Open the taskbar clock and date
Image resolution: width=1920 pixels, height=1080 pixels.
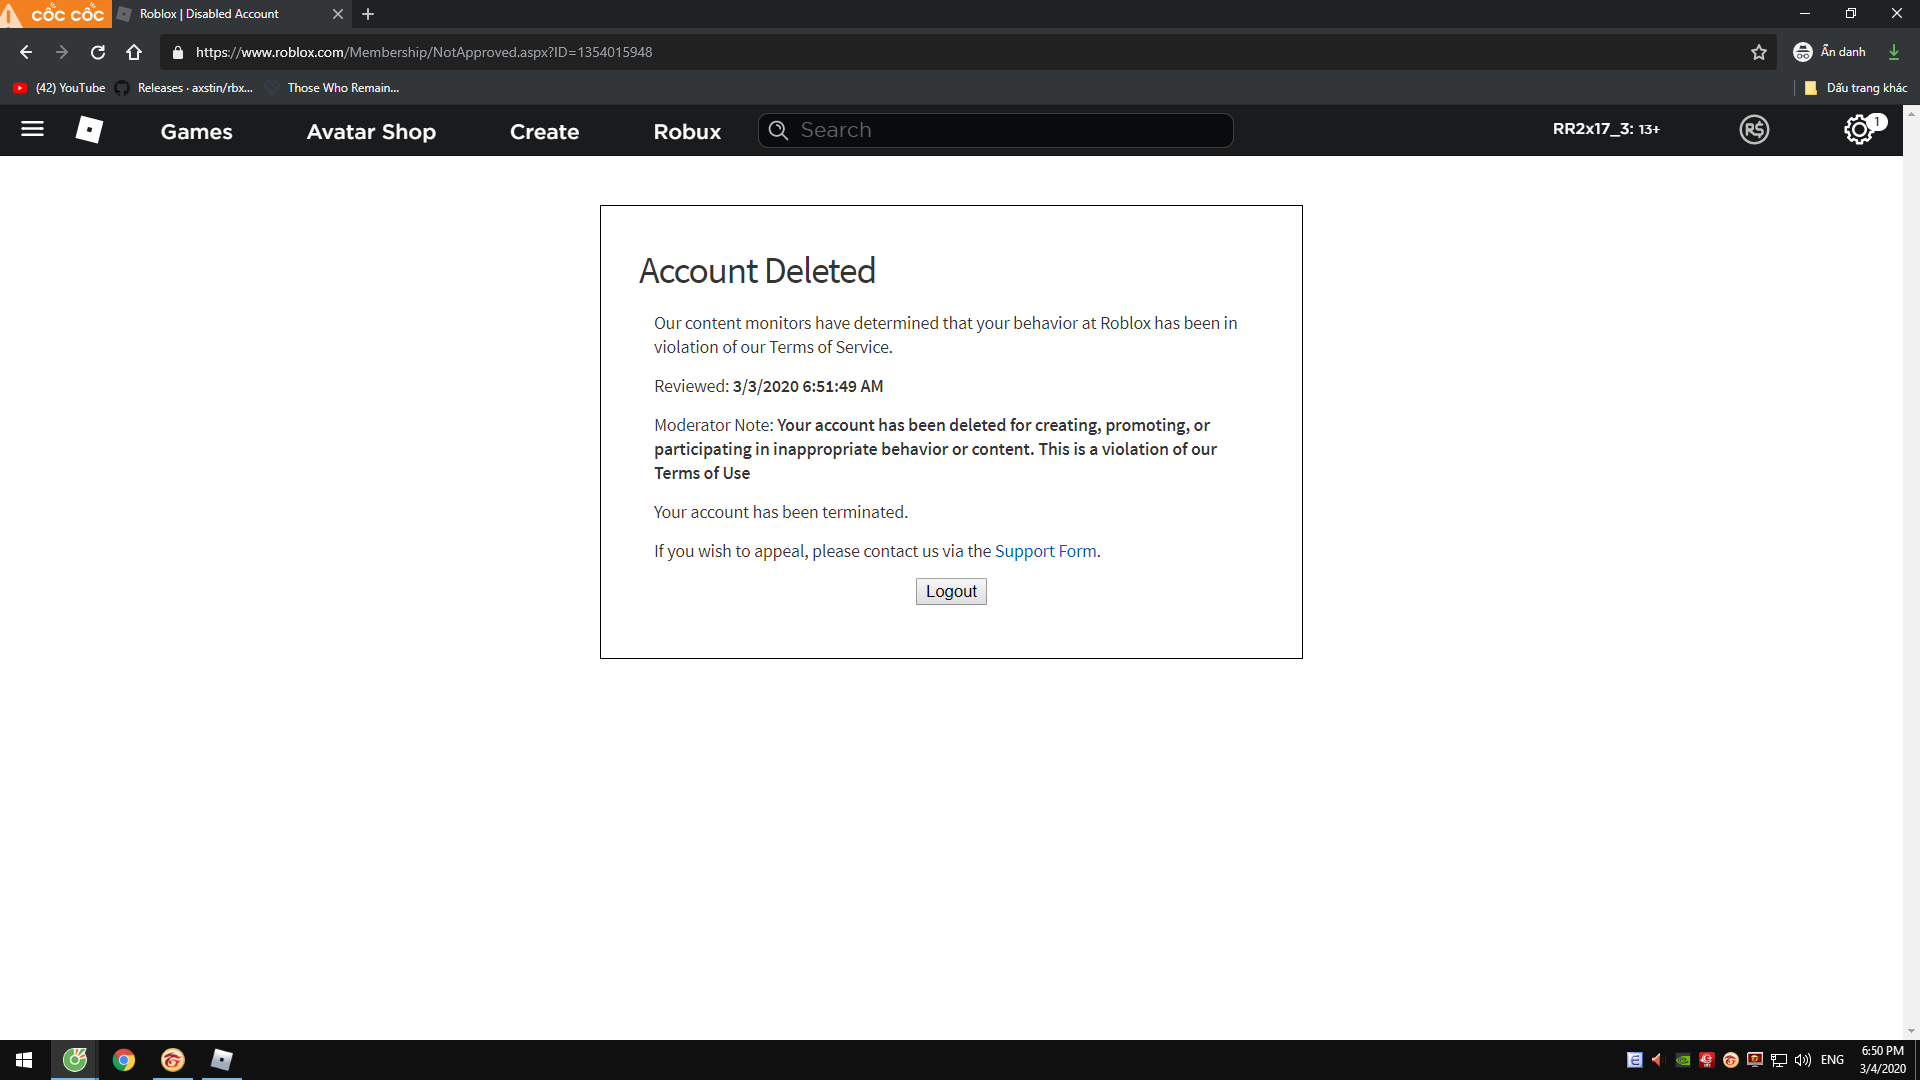tap(1882, 1060)
